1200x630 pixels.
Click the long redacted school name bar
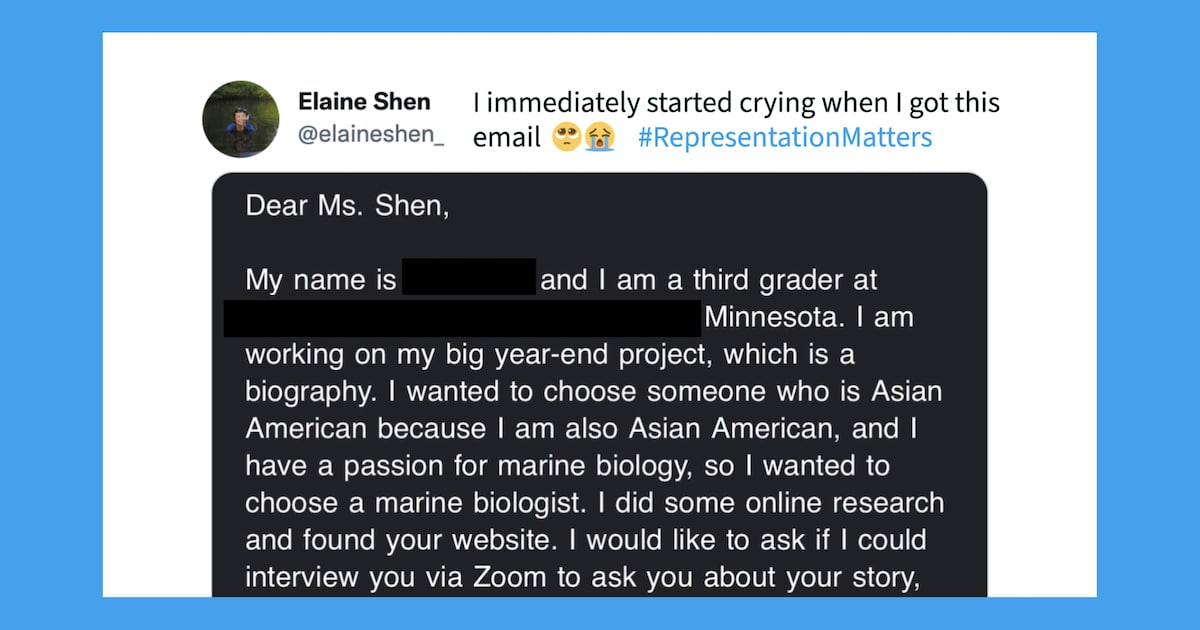click(462, 319)
